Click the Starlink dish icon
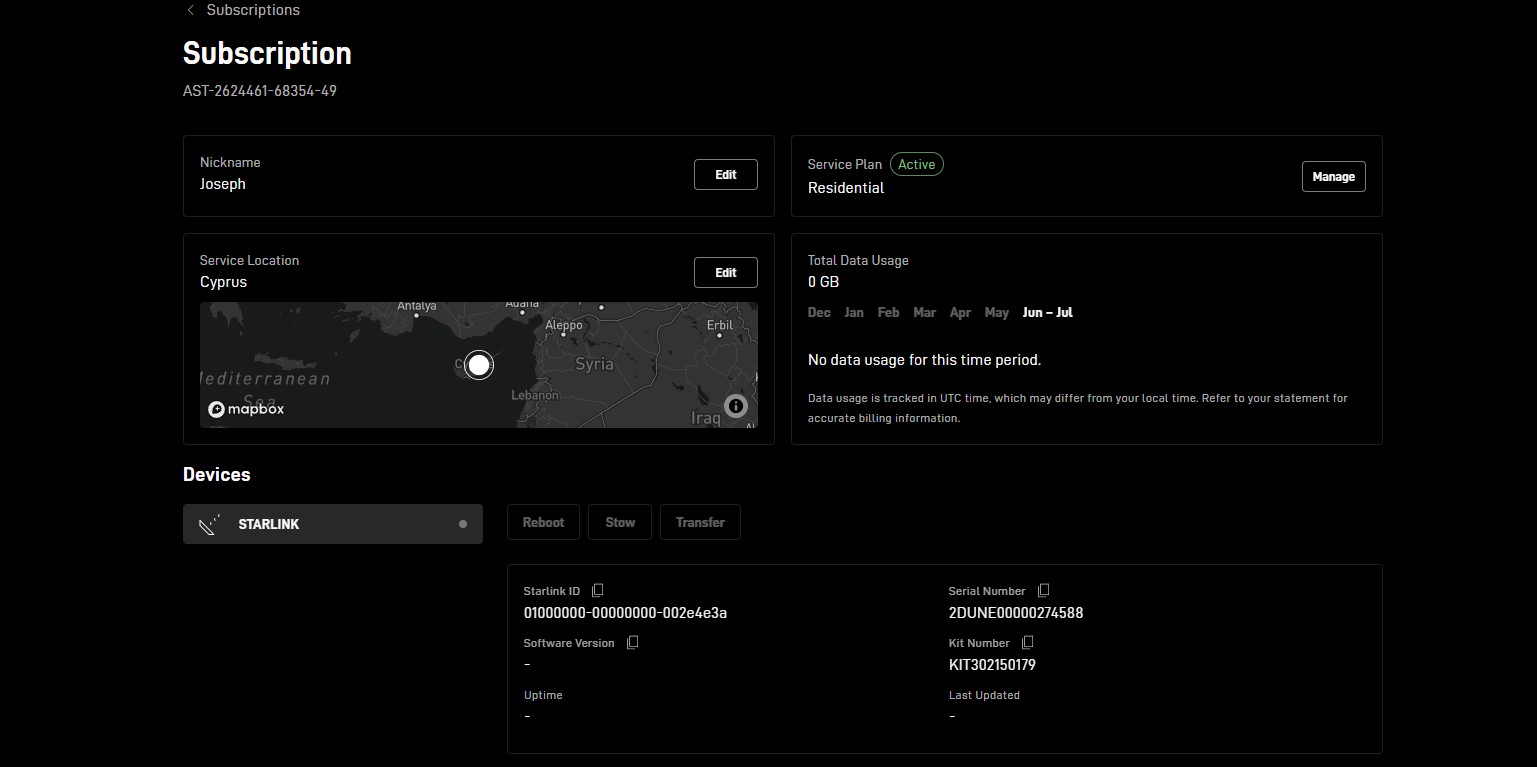This screenshot has height=767, width=1537. point(209,524)
